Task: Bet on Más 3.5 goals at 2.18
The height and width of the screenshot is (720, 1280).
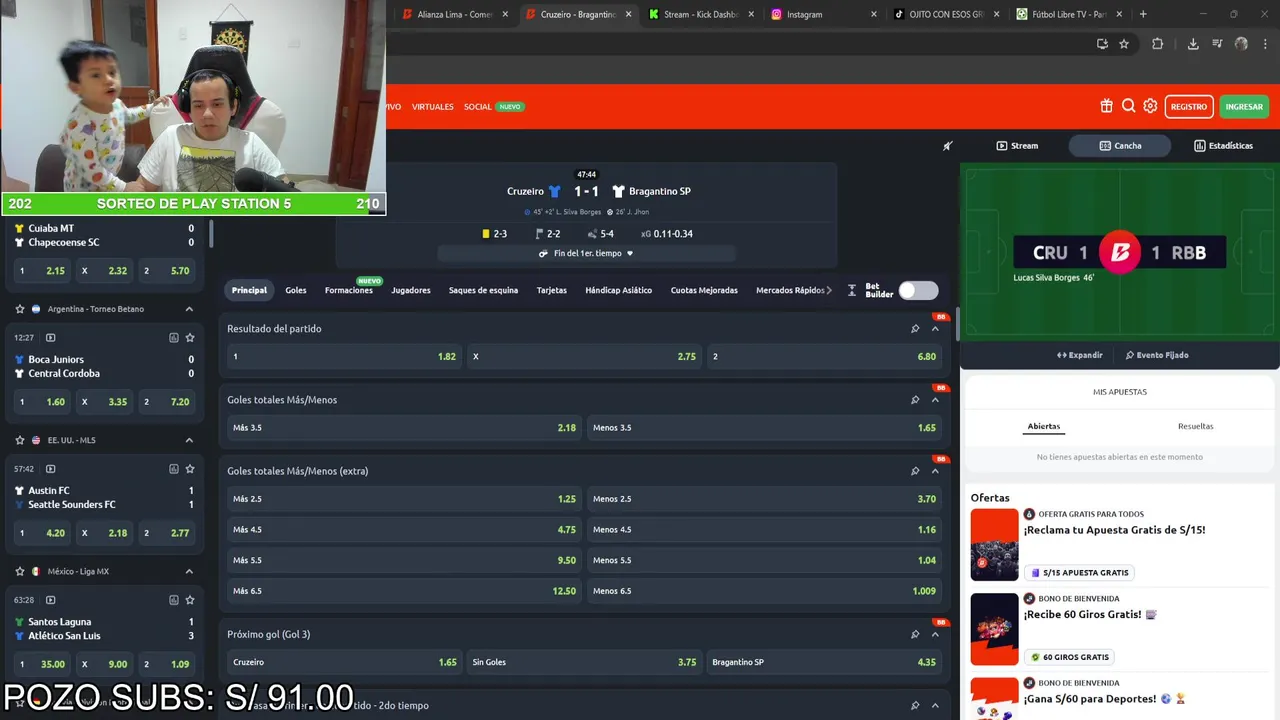Action: [x=404, y=428]
